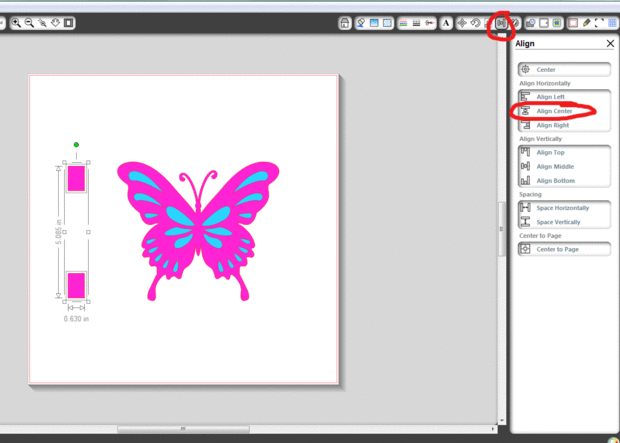Open the Fill Gradient panel icon
The image size is (620, 443).
(x=374, y=23)
